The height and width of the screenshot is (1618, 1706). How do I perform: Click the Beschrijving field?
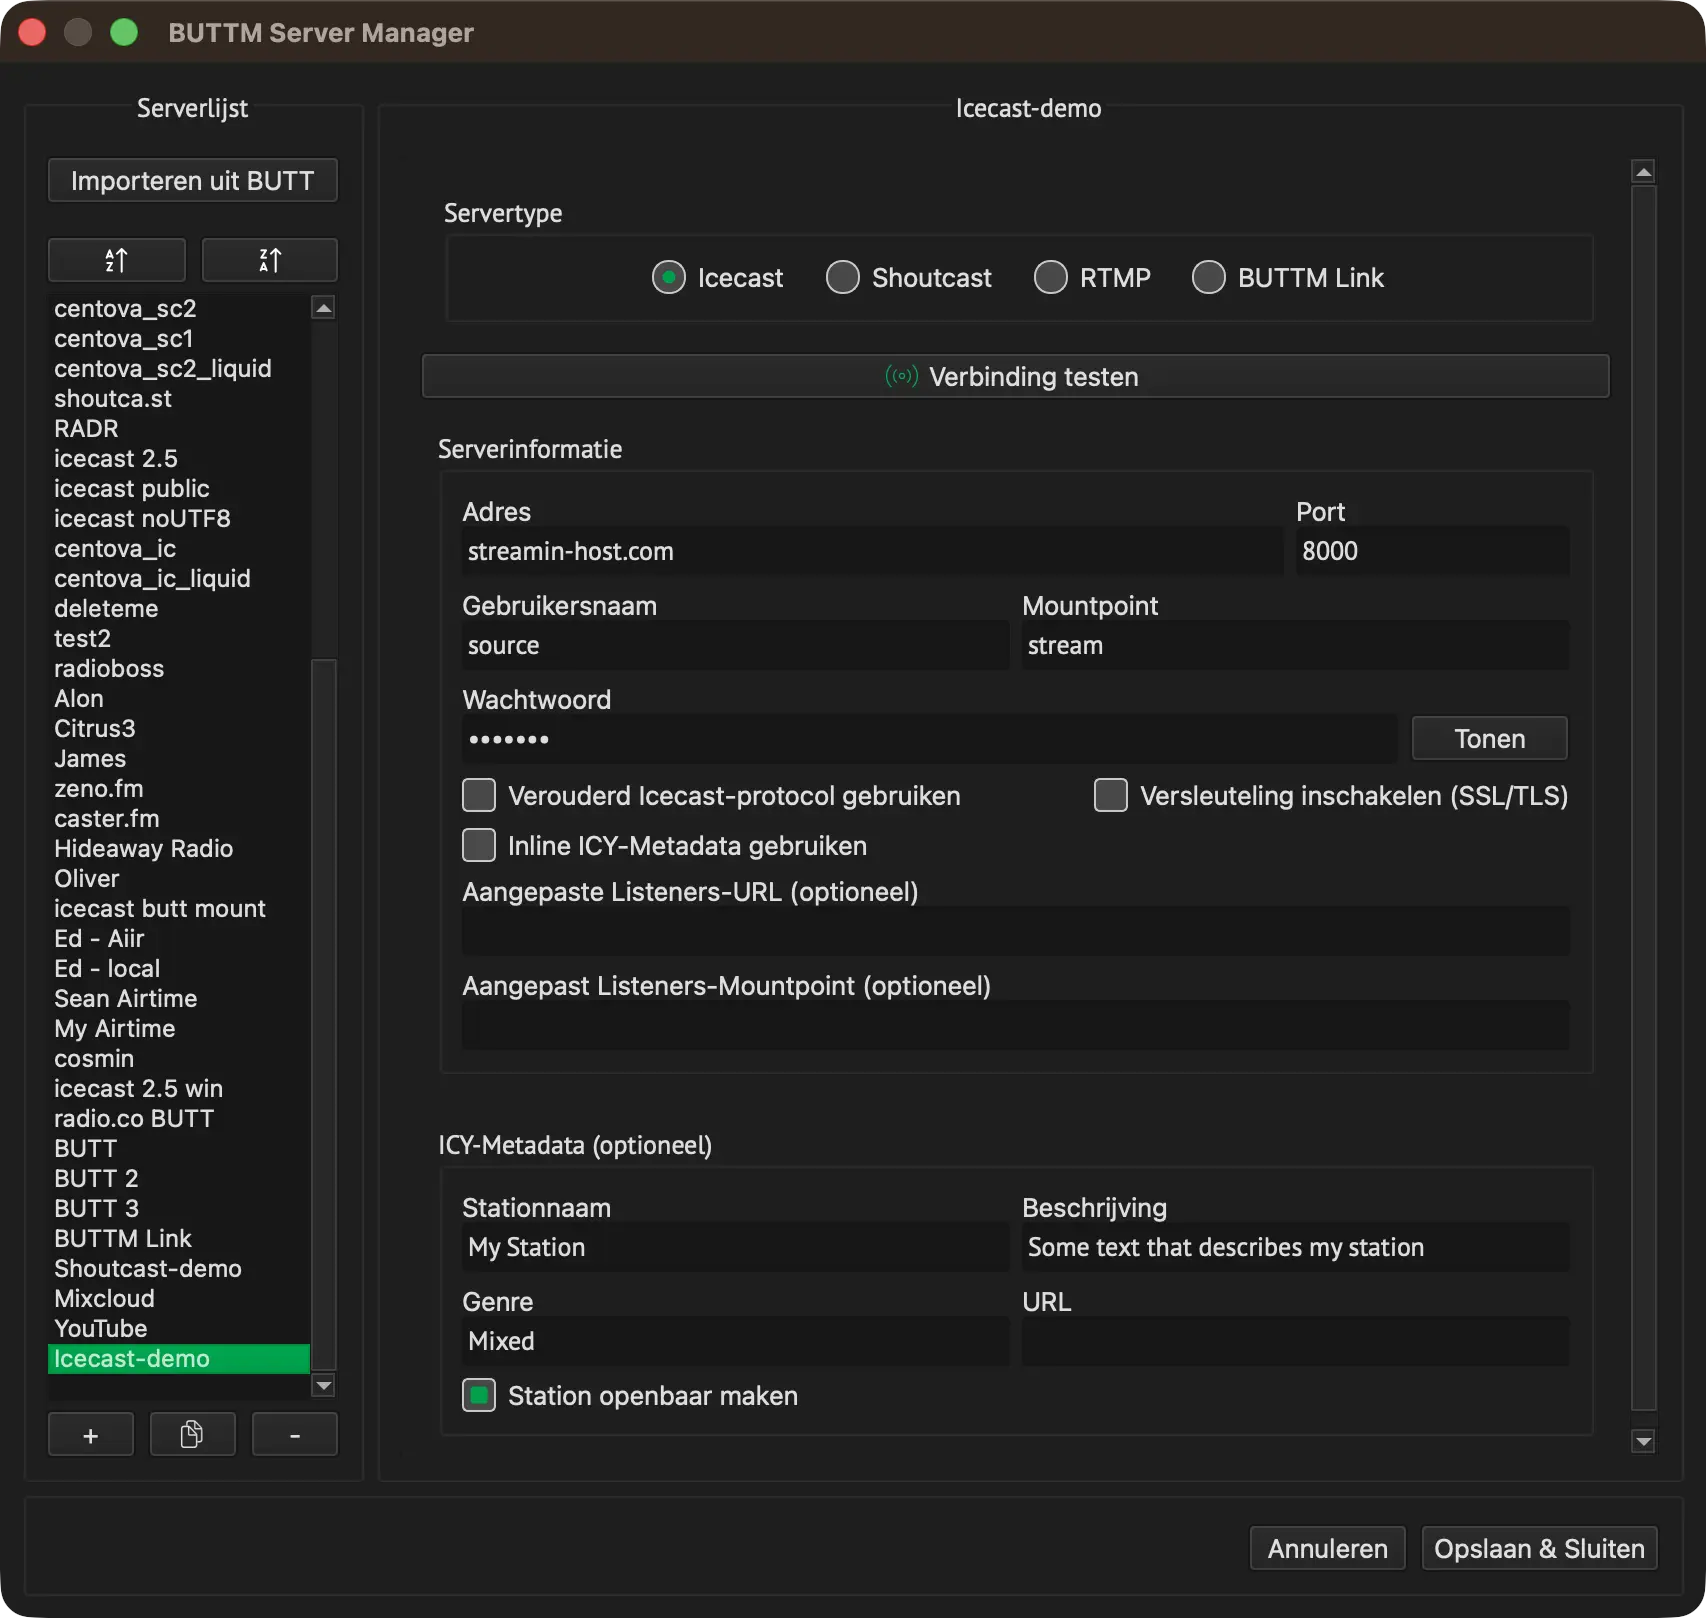pyautogui.click(x=1296, y=1247)
